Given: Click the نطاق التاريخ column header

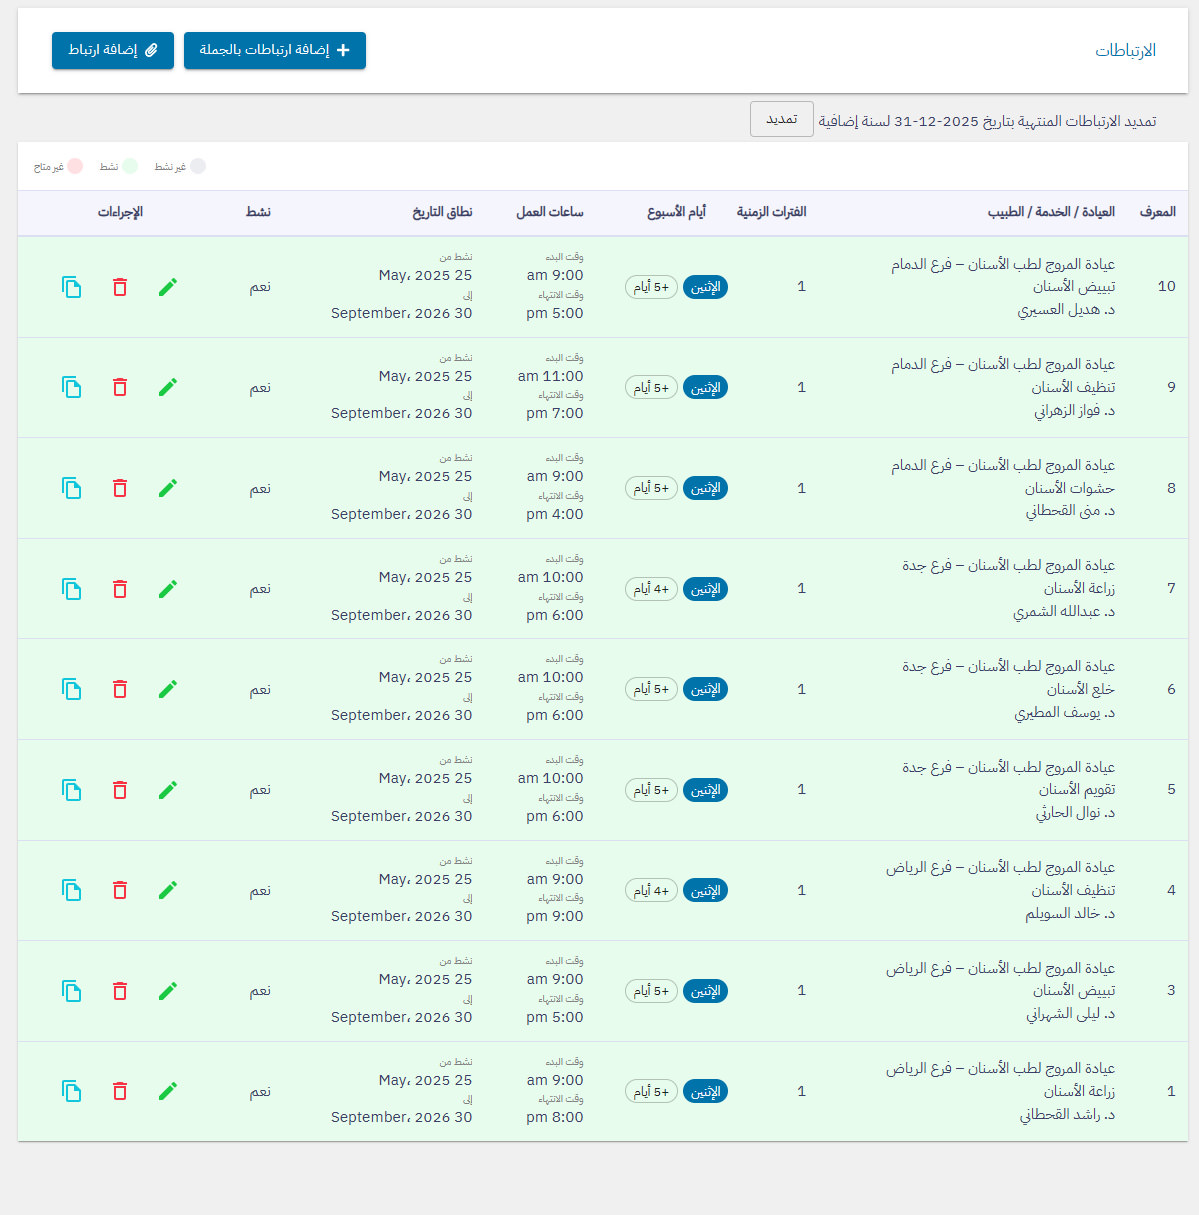Looking at the screenshot, I should 442,212.
